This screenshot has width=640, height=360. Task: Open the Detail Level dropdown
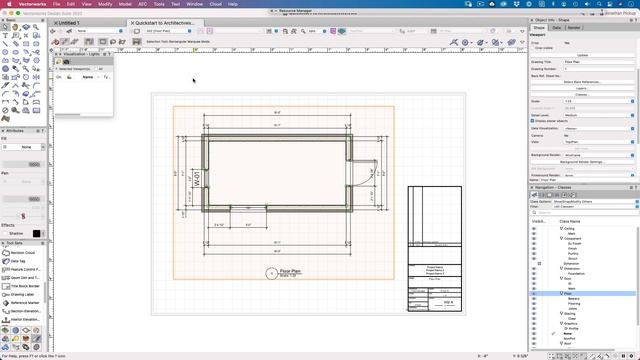pos(599,115)
